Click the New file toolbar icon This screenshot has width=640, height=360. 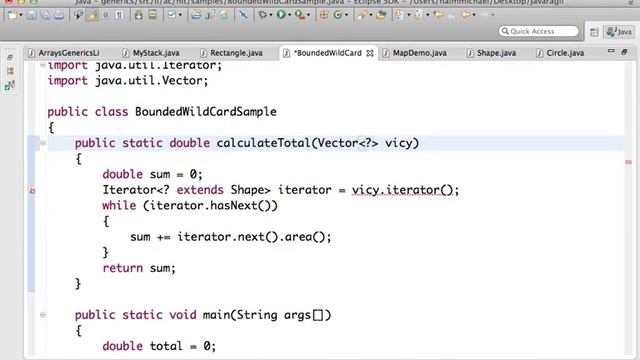click(12, 16)
